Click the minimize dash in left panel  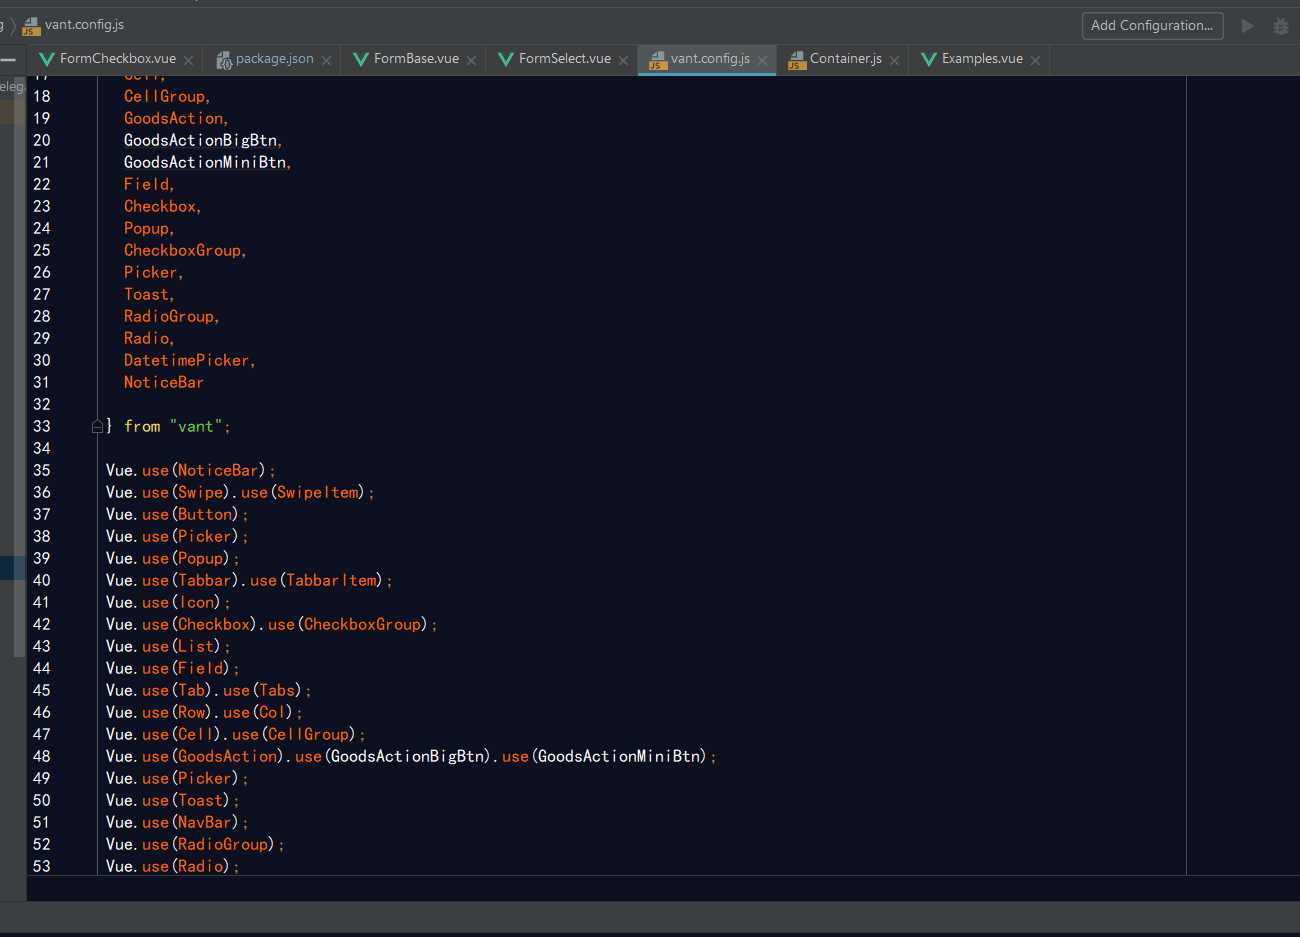(x=8, y=60)
